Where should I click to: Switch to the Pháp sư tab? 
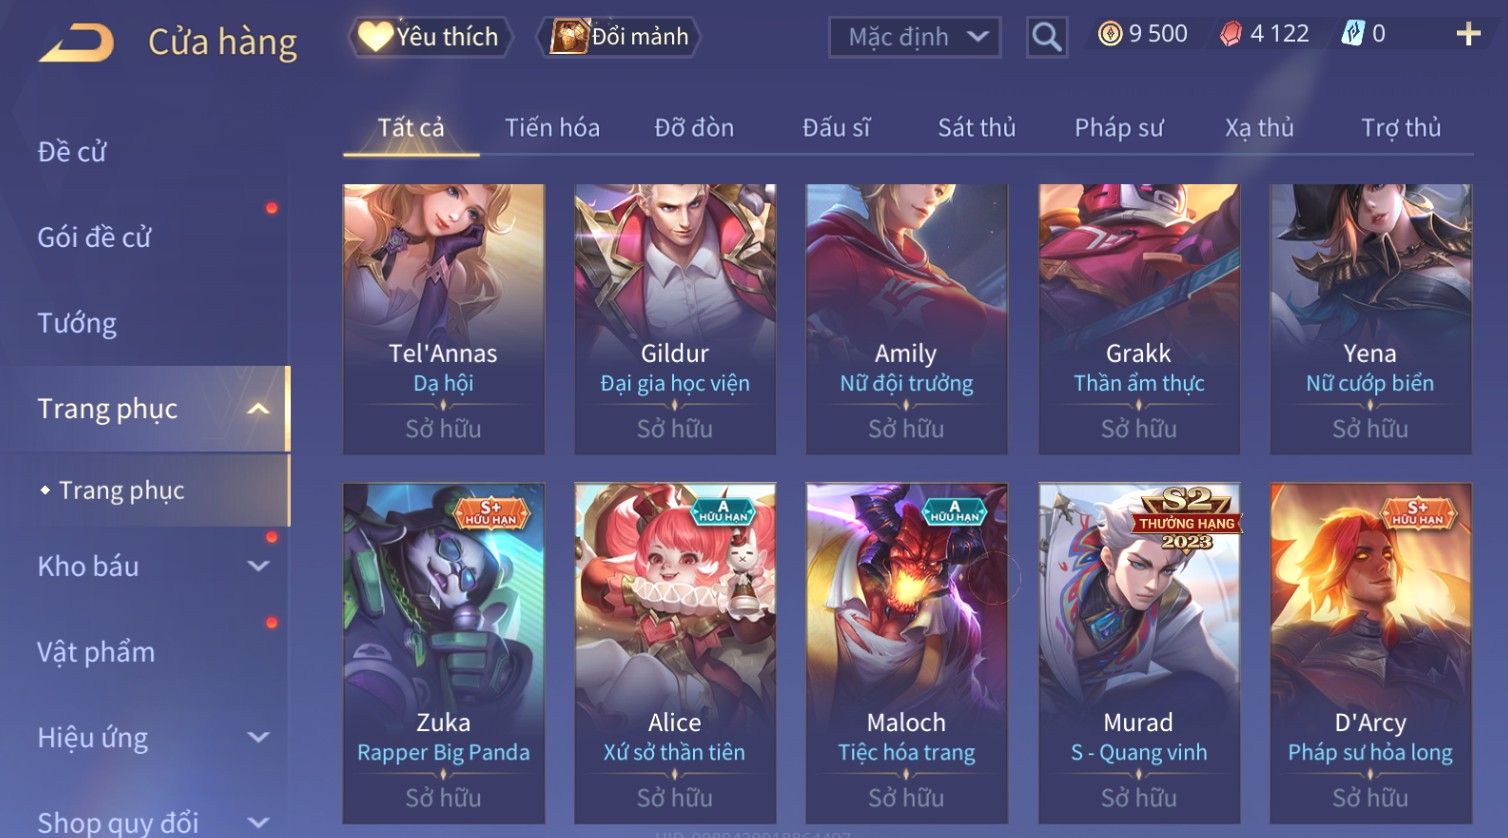(1119, 128)
